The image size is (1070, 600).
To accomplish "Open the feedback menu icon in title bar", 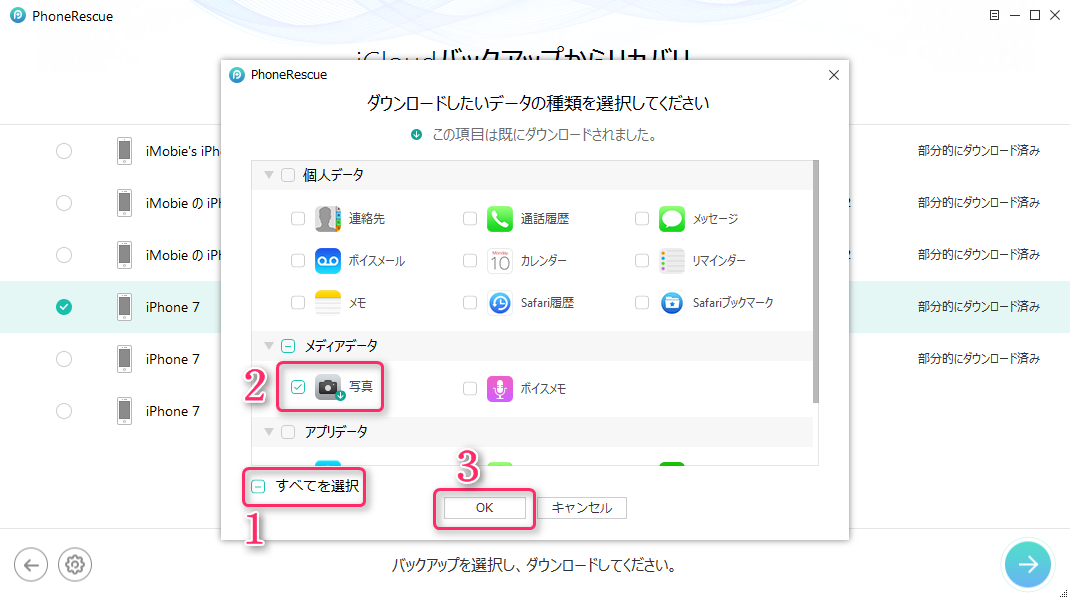I will (994, 15).
